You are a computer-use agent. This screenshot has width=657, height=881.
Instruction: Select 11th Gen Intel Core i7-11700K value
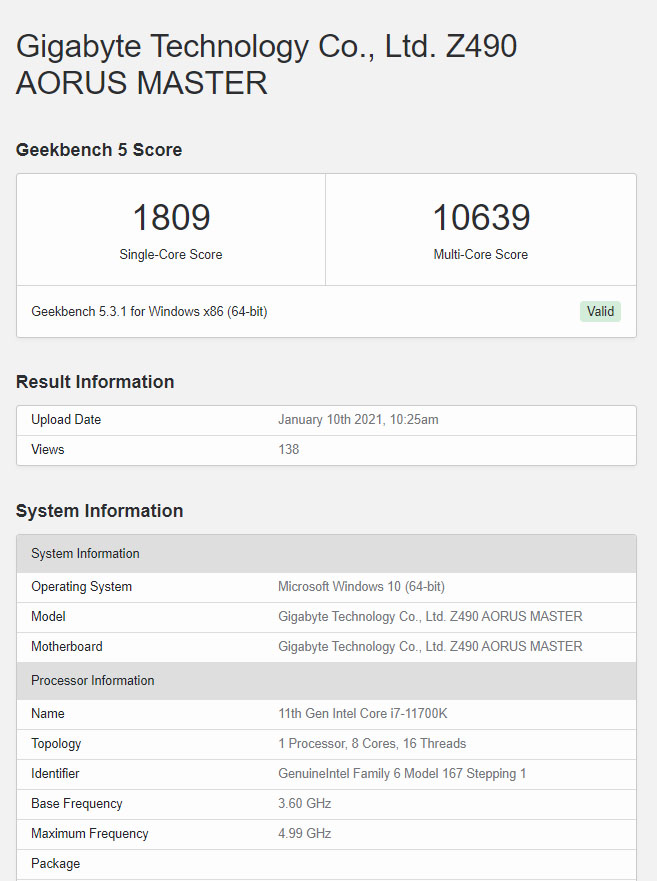(363, 714)
